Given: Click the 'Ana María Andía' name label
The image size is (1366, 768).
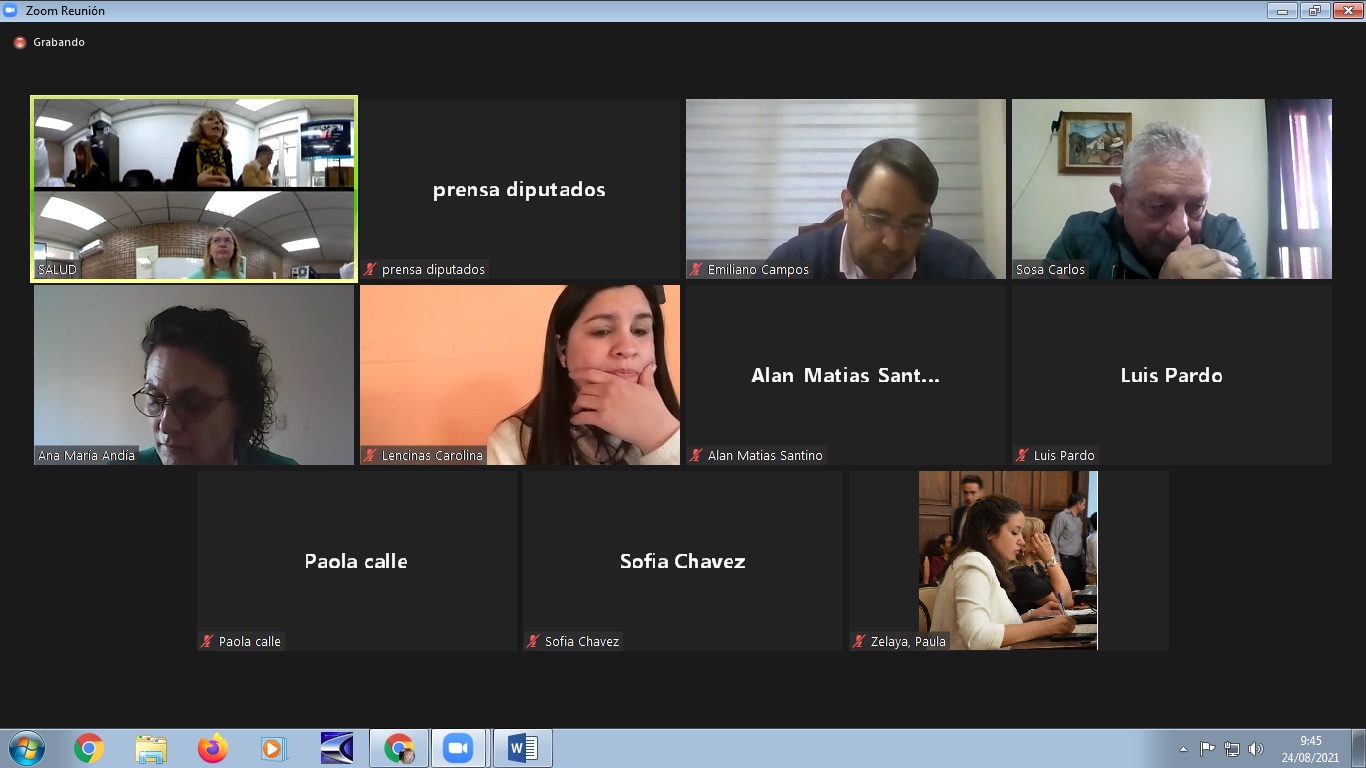Looking at the screenshot, I should click(86, 456).
